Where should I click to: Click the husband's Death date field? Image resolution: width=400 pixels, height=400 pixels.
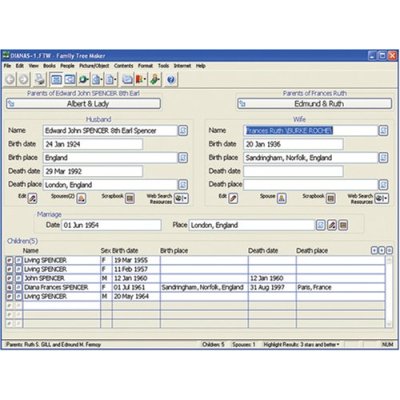tap(93, 171)
